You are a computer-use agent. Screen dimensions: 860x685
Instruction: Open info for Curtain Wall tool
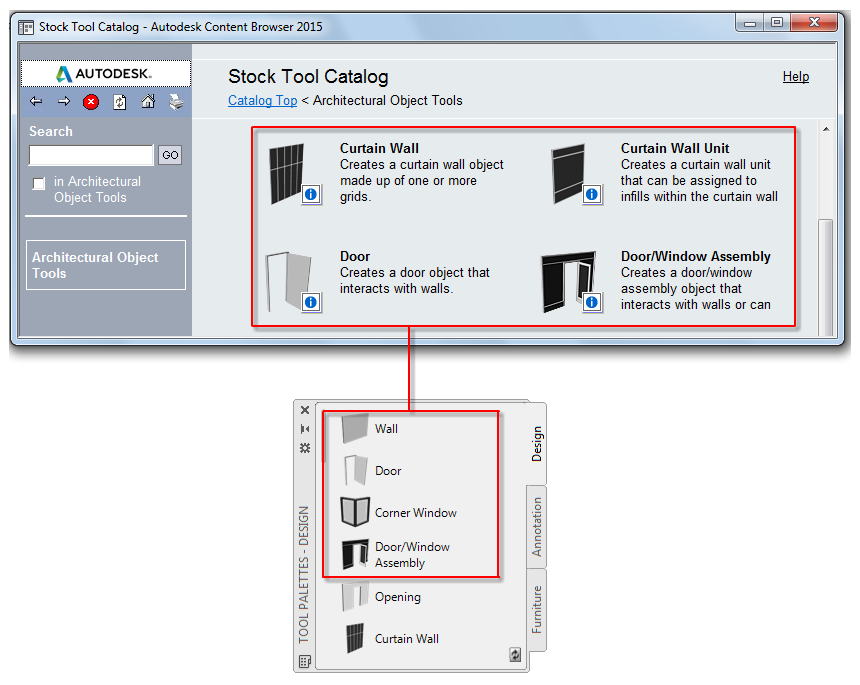click(311, 194)
